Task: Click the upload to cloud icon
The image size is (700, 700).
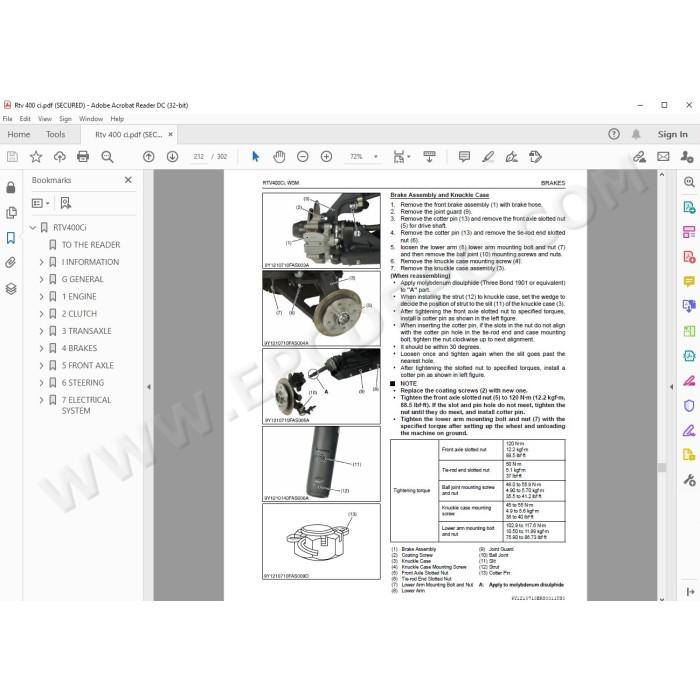Action: click(x=59, y=157)
